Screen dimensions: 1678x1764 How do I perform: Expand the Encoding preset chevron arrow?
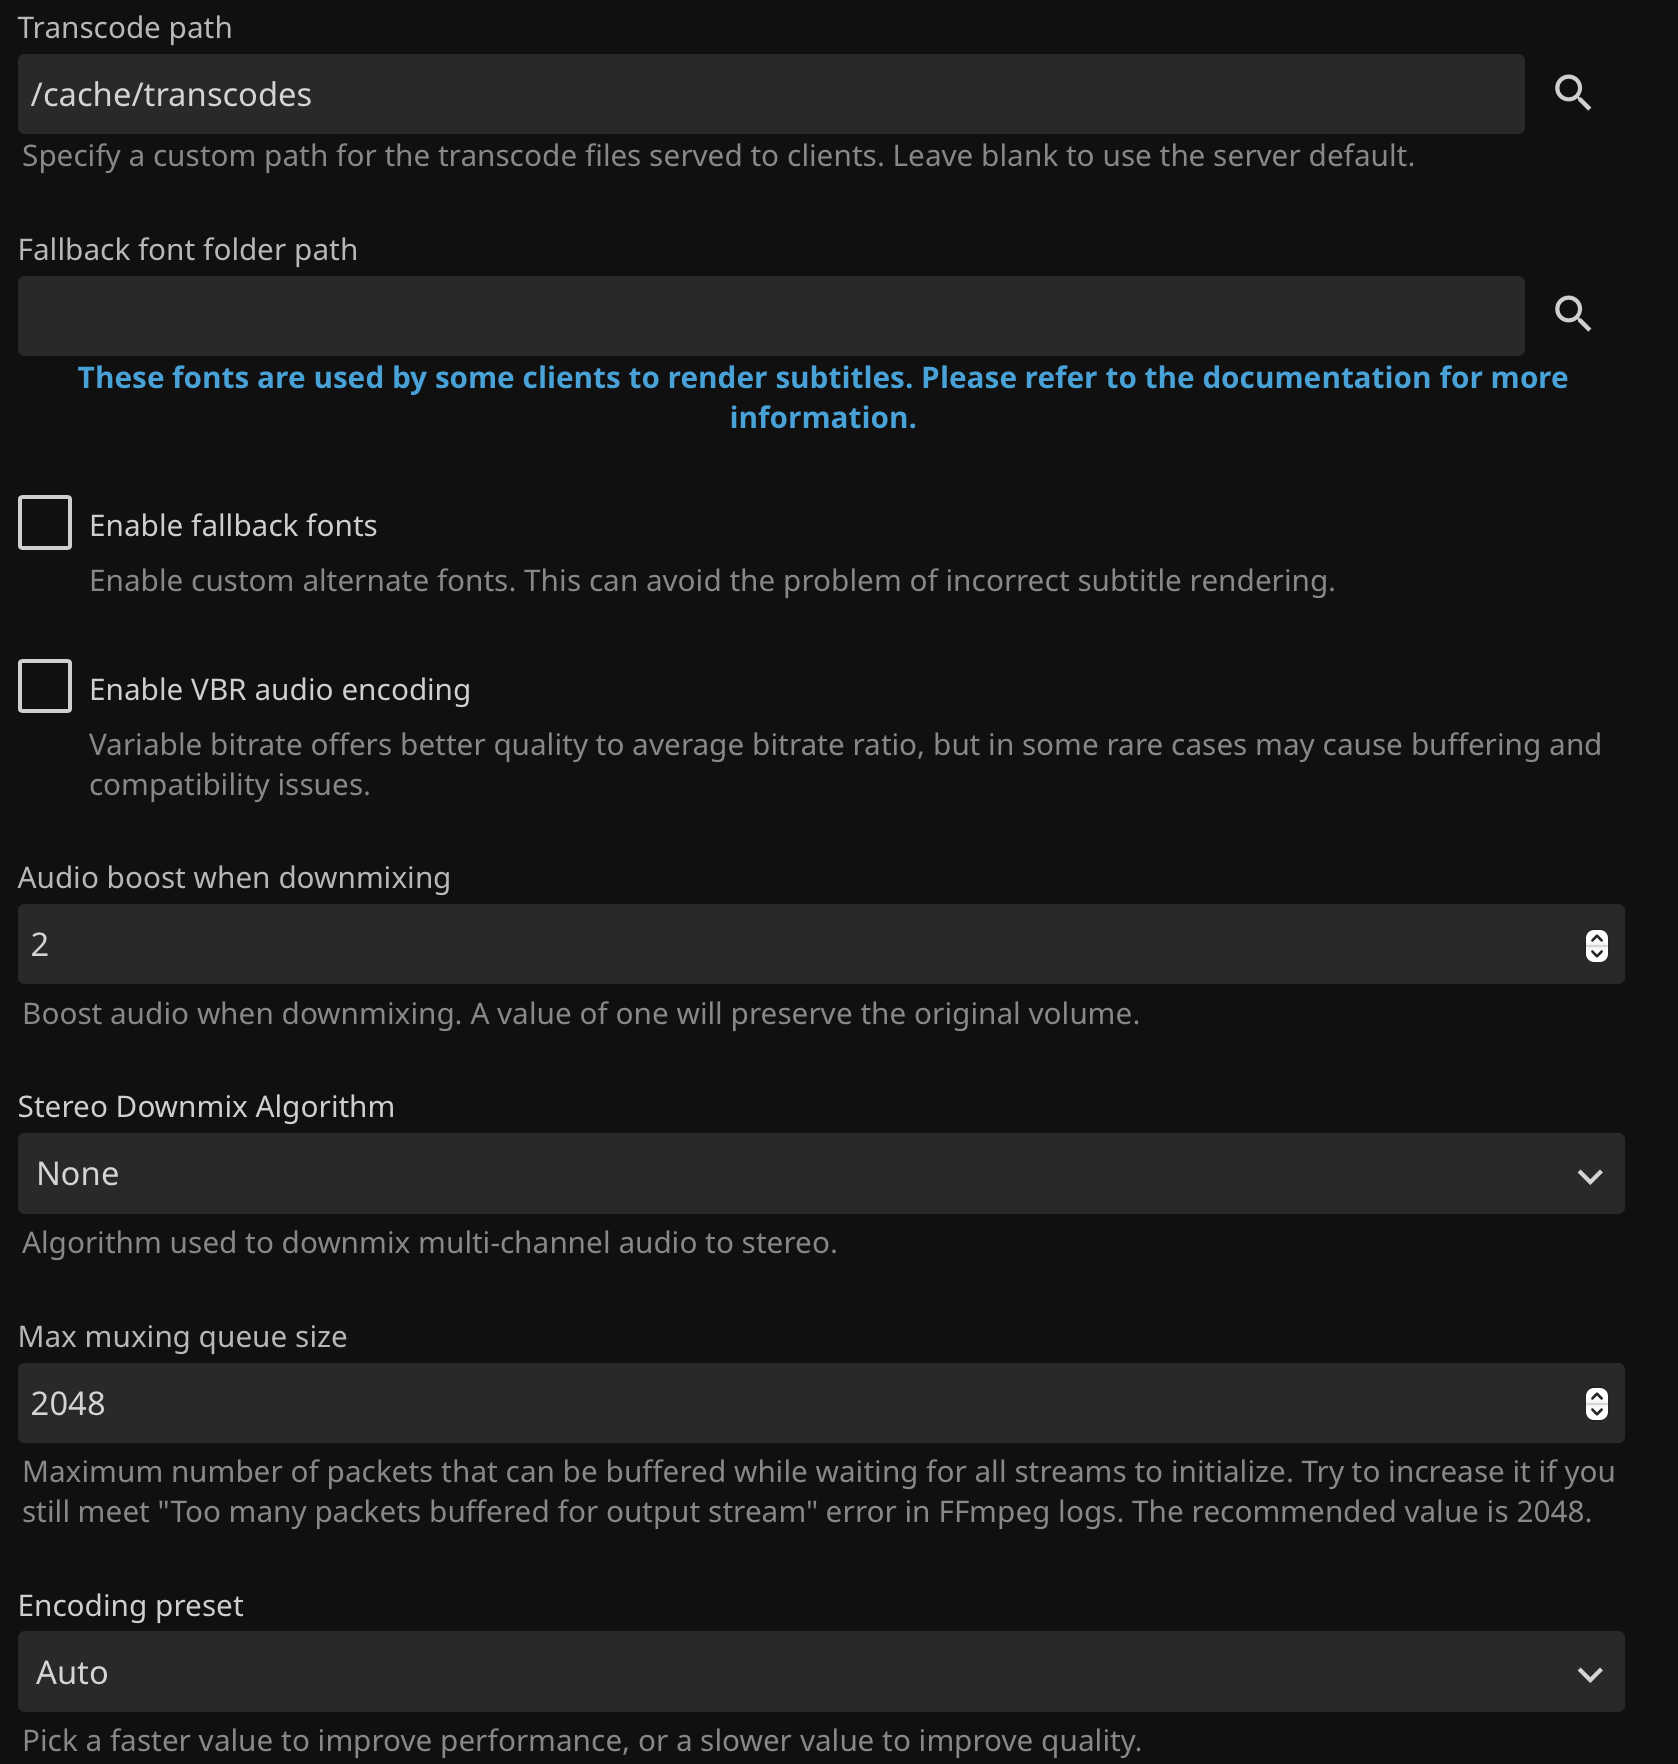click(1589, 1673)
